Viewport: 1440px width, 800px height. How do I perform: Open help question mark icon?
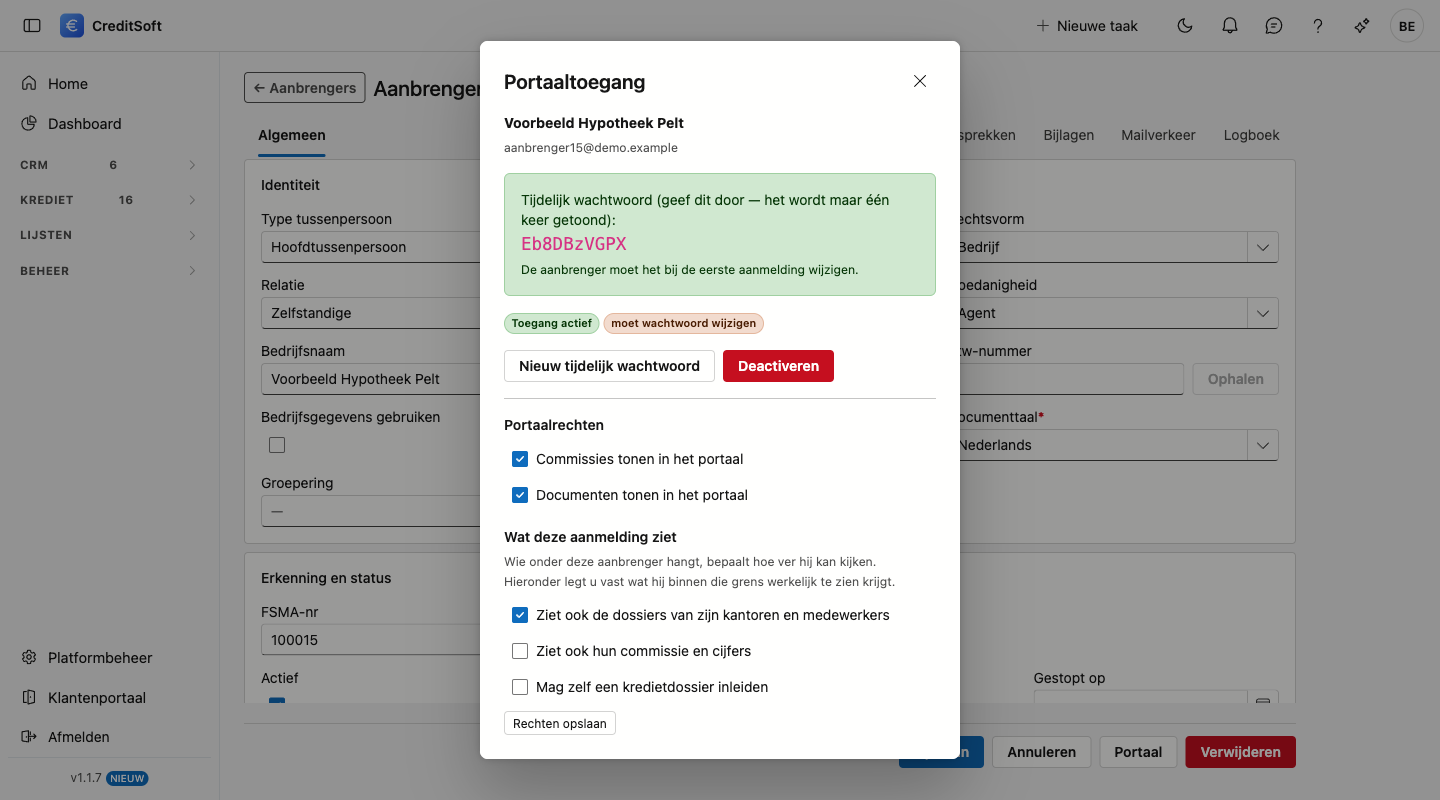tap(1318, 26)
